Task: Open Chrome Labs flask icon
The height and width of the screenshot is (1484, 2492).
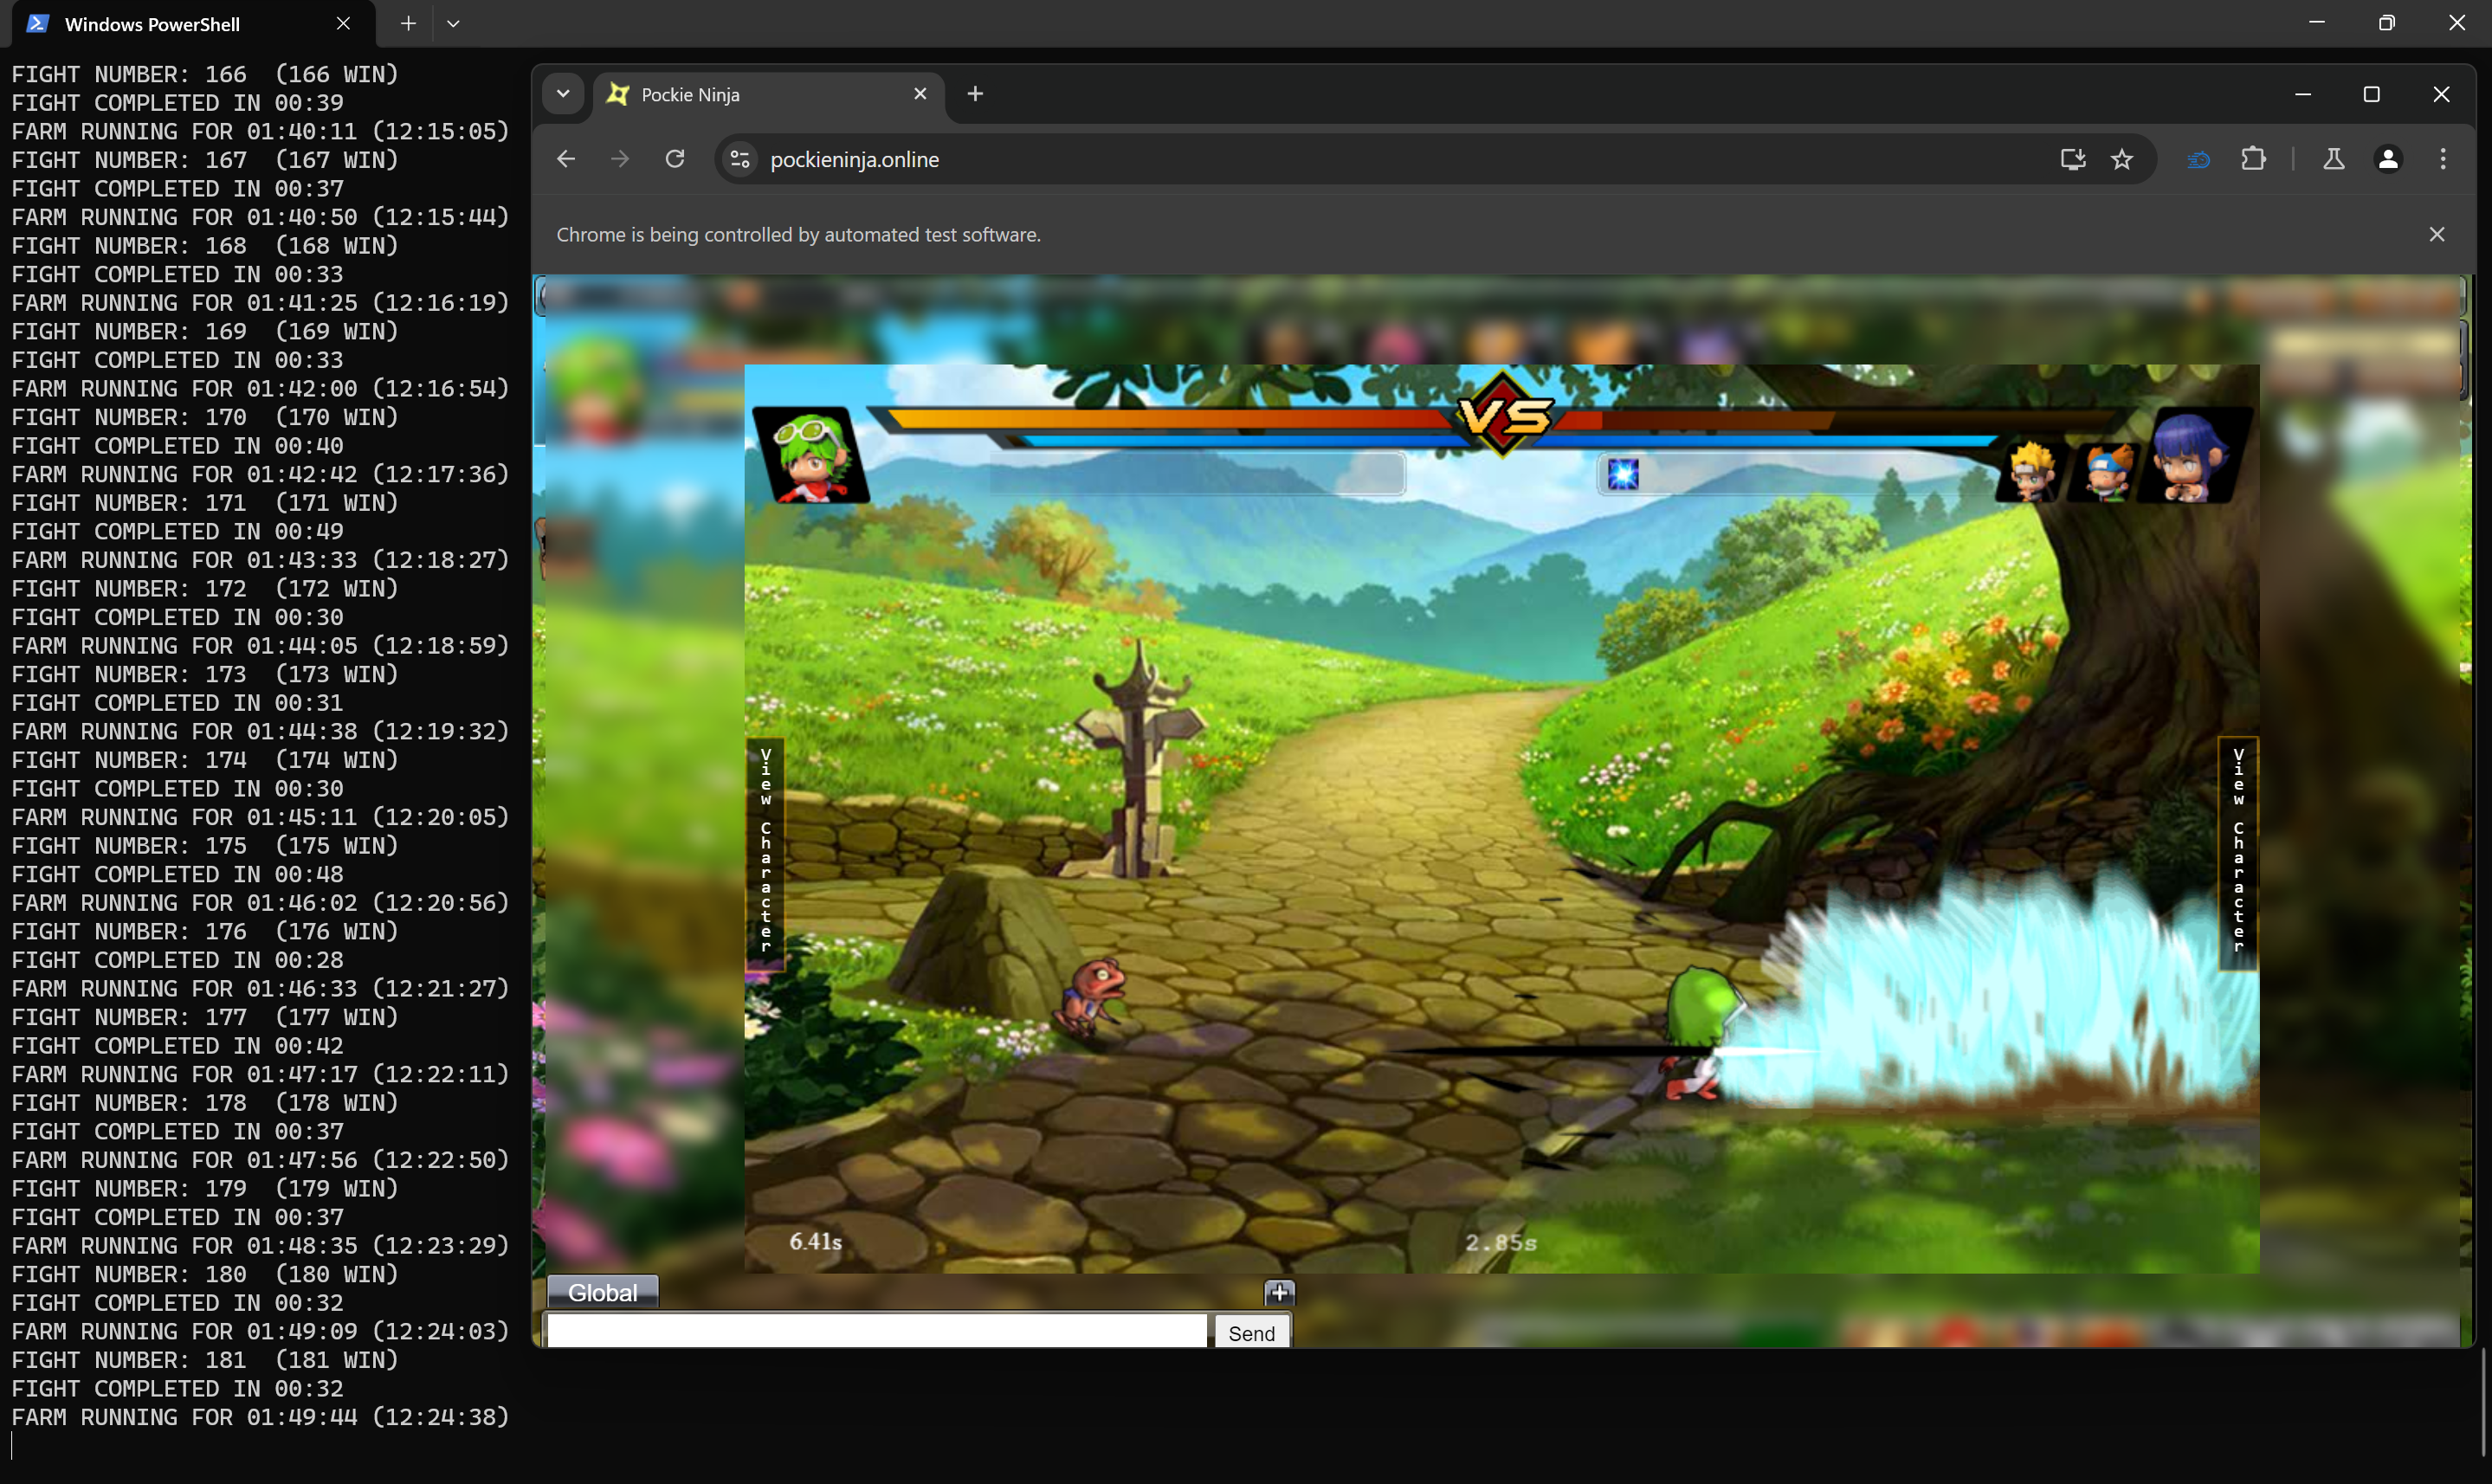Action: pyautogui.click(x=2334, y=159)
